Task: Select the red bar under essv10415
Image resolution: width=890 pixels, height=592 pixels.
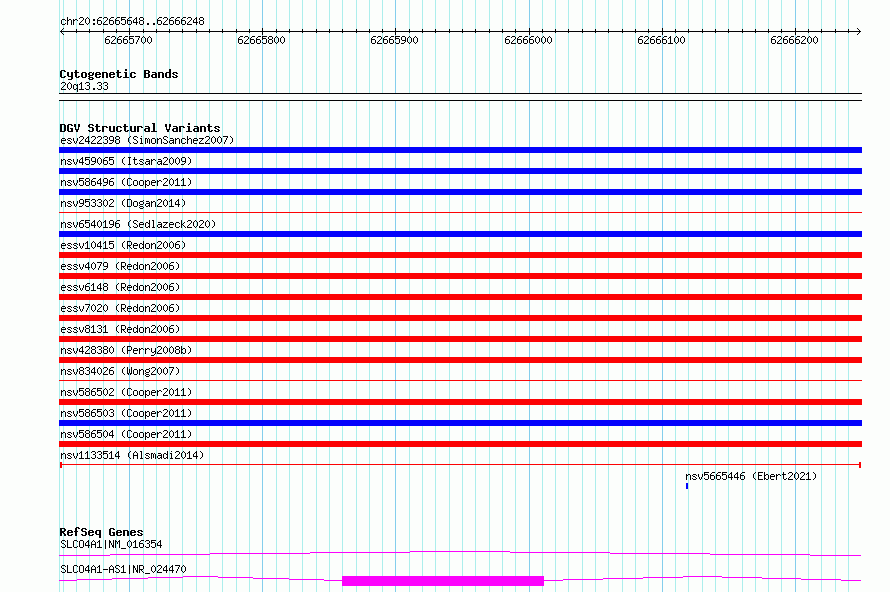Action: pos(460,255)
